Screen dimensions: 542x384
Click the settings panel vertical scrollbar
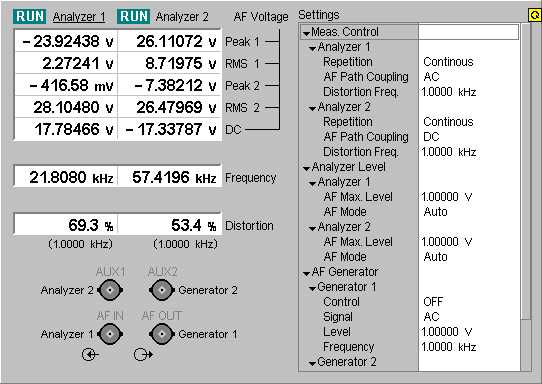point(526,197)
